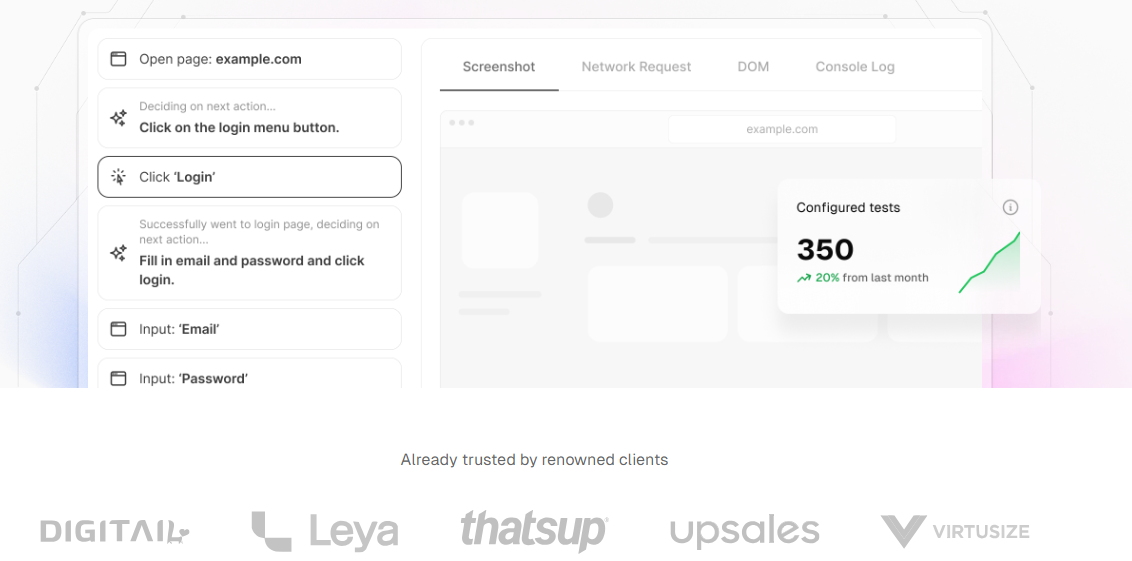
Task: Click the sparkle icon beside 'Fill in email and password'
Action: coord(118,253)
